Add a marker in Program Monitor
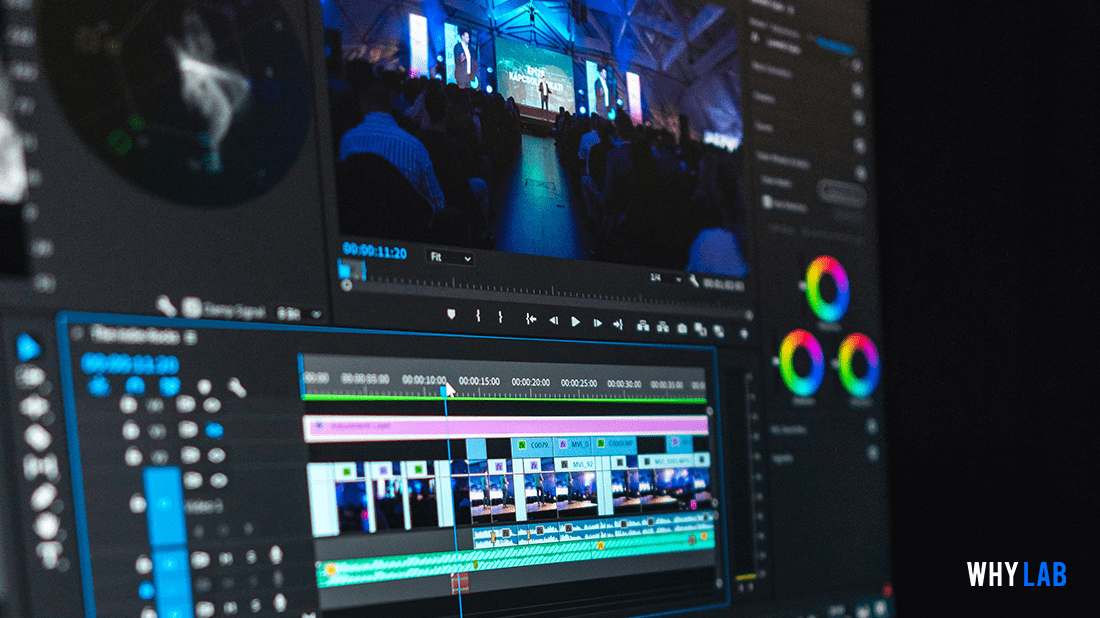 451,315
